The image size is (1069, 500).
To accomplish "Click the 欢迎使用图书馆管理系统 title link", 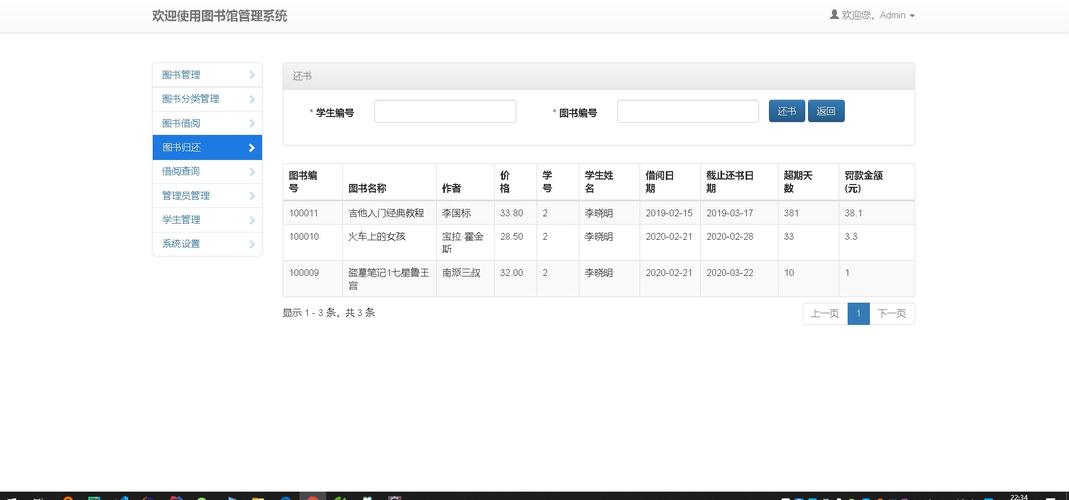I will pos(220,16).
